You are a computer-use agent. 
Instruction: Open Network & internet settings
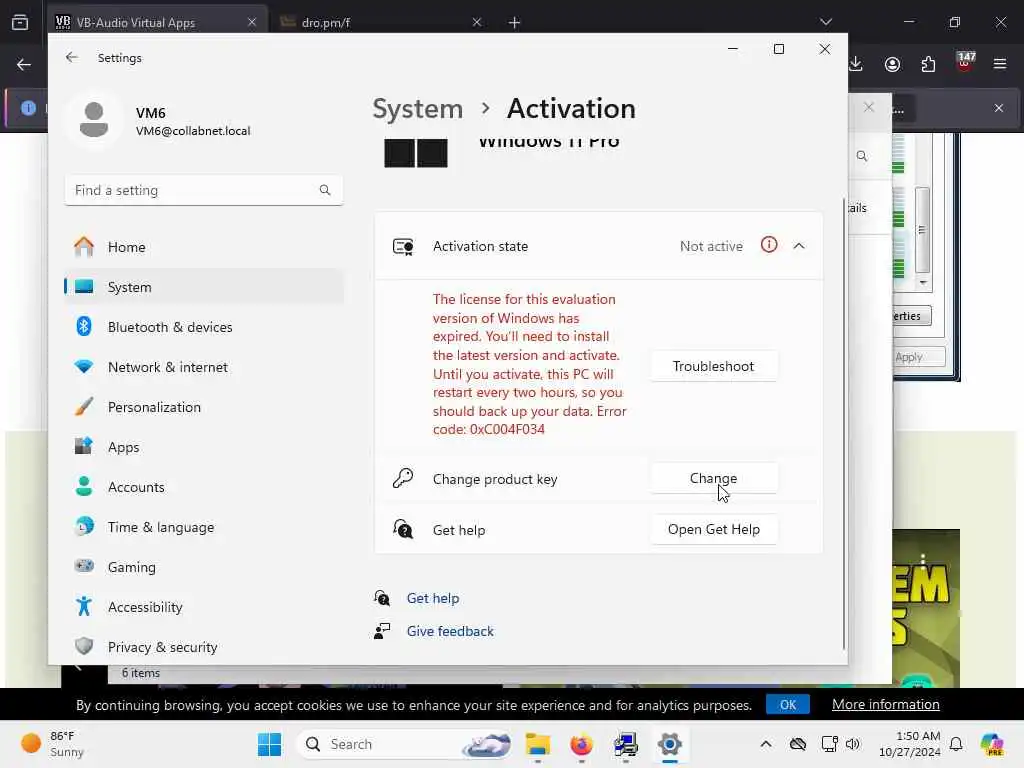pyautogui.click(x=204, y=367)
